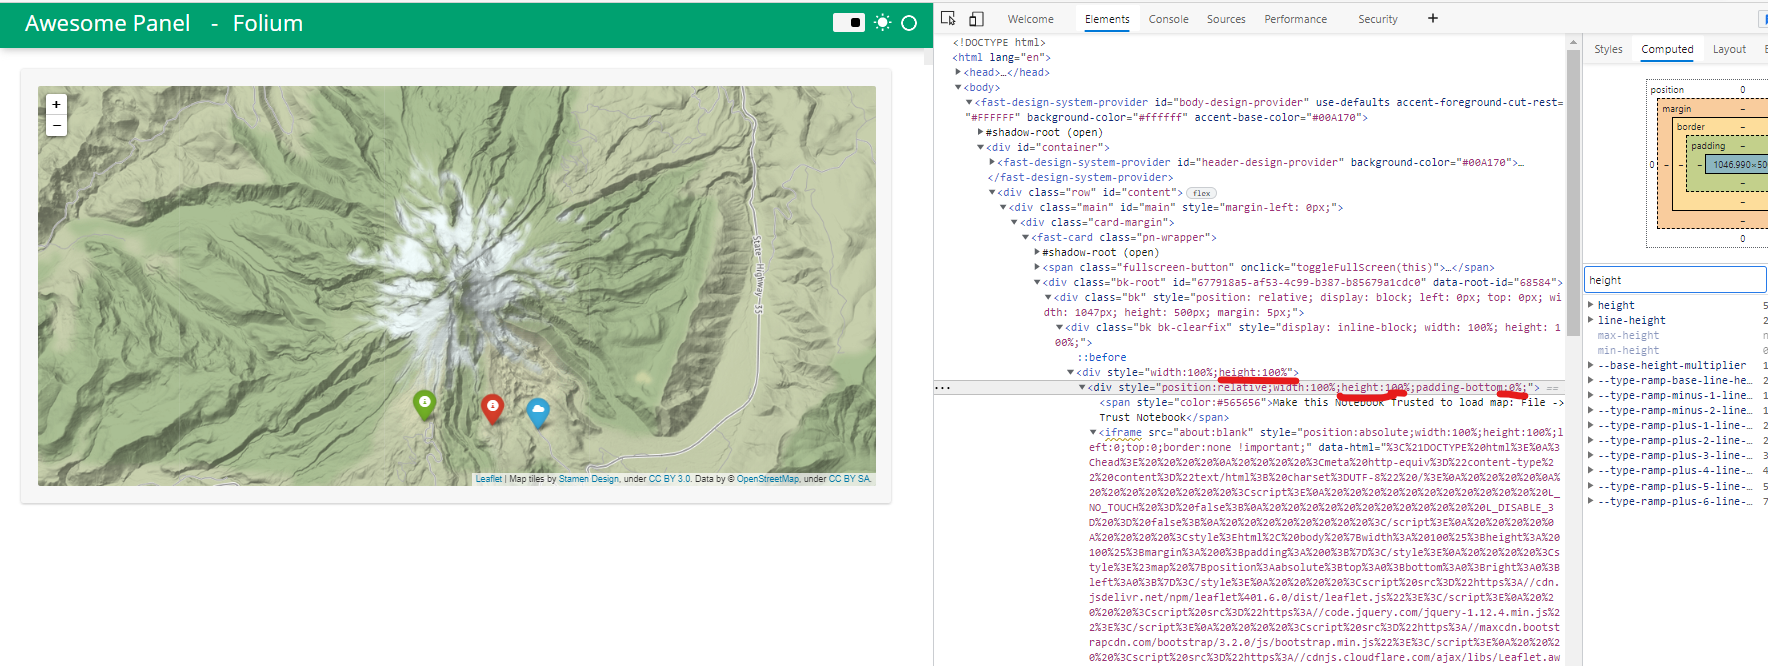Expand the --base-height-multiplier property
The image size is (1768, 666).
pos(1591,365)
